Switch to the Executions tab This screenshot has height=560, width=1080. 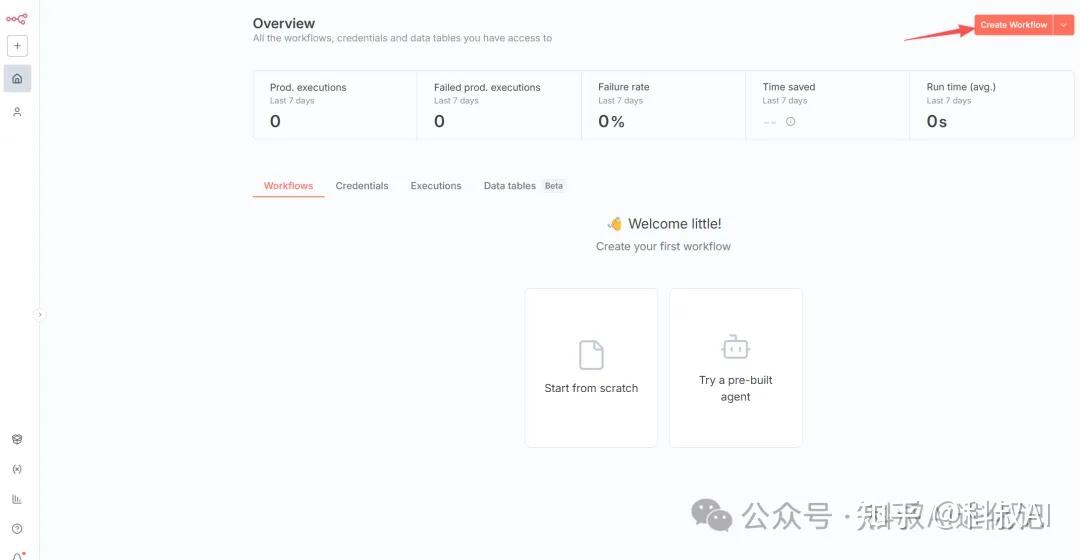pos(436,186)
